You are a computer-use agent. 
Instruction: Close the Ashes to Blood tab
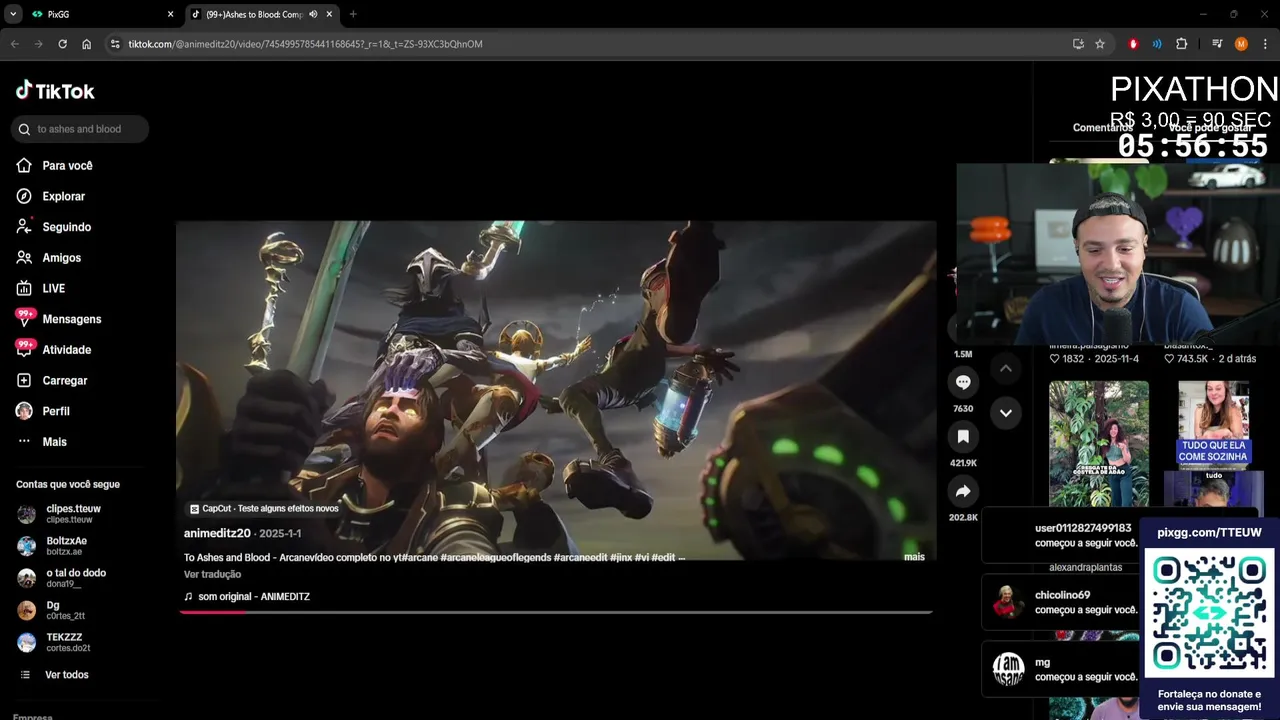pos(329,14)
